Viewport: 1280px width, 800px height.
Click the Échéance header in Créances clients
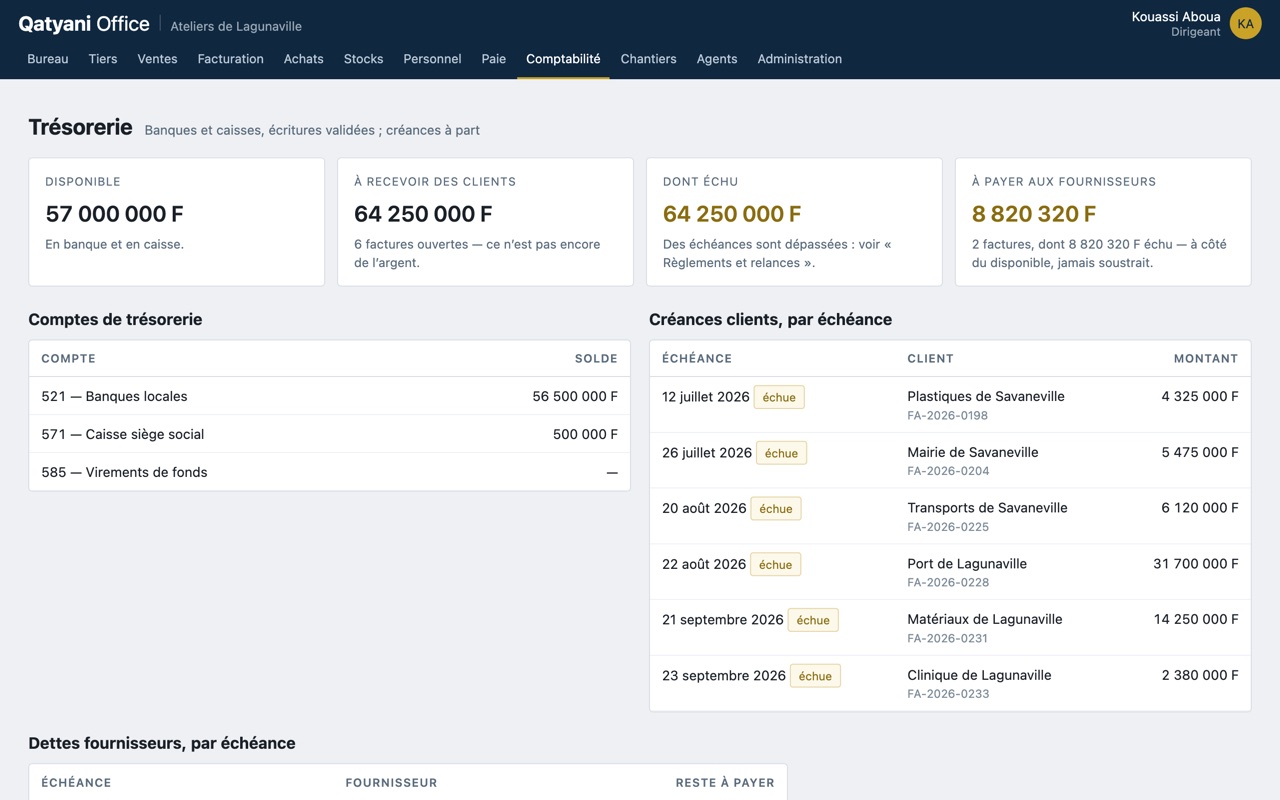point(697,358)
